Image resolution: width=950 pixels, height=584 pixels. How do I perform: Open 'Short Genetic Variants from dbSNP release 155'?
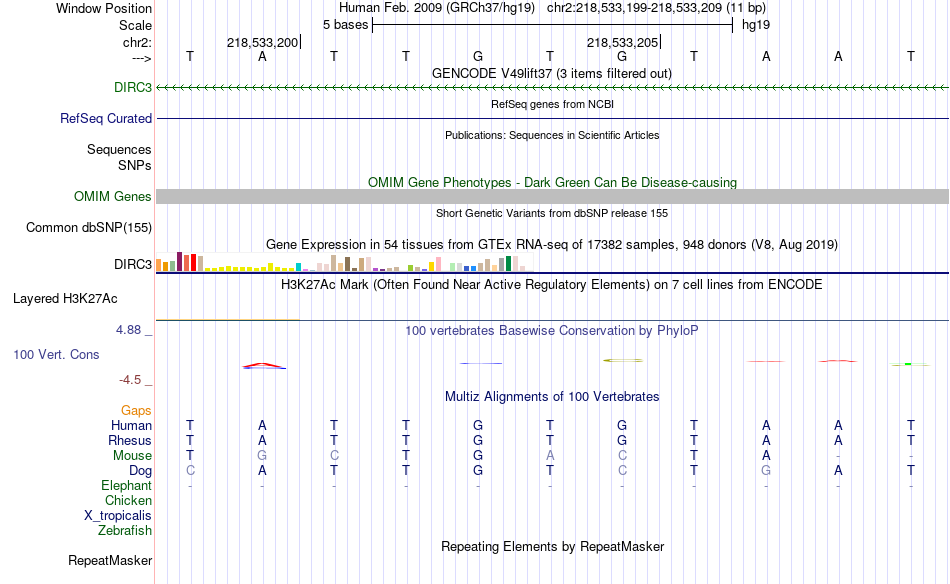[x=552, y=213]
